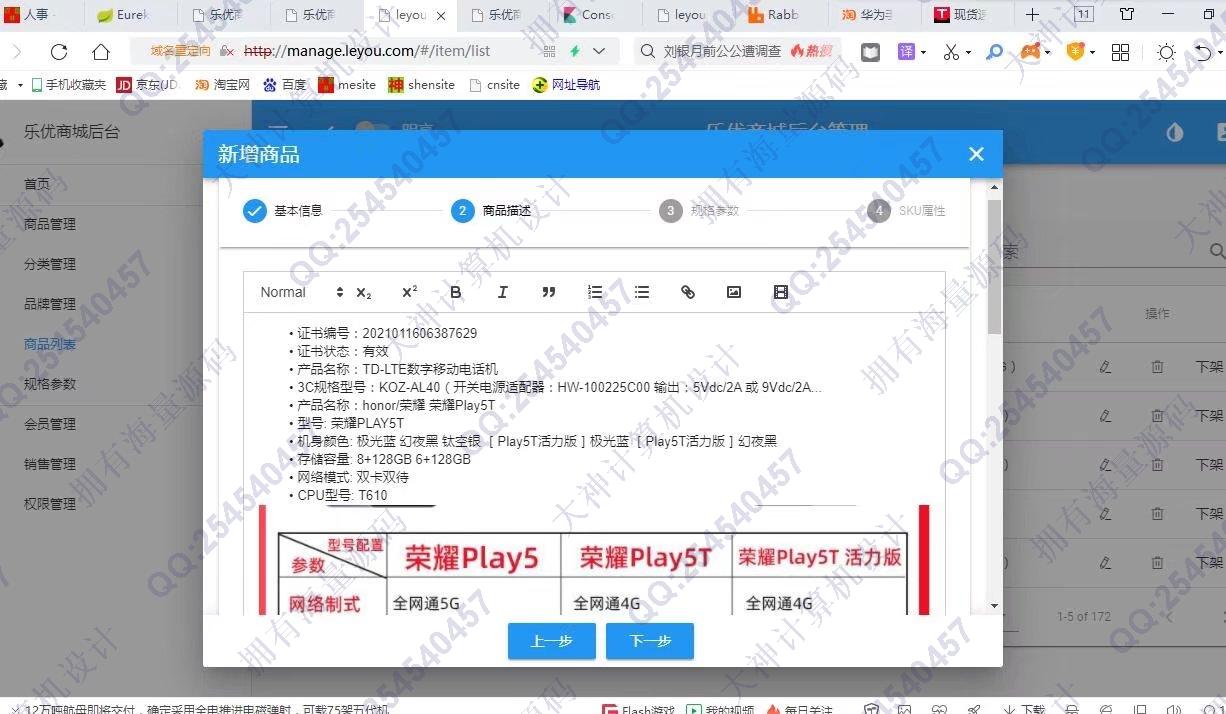Switch to the Eureka browser tab
Image resolution: width=1226 pixels, height=714 pixels.
(131, 15)
